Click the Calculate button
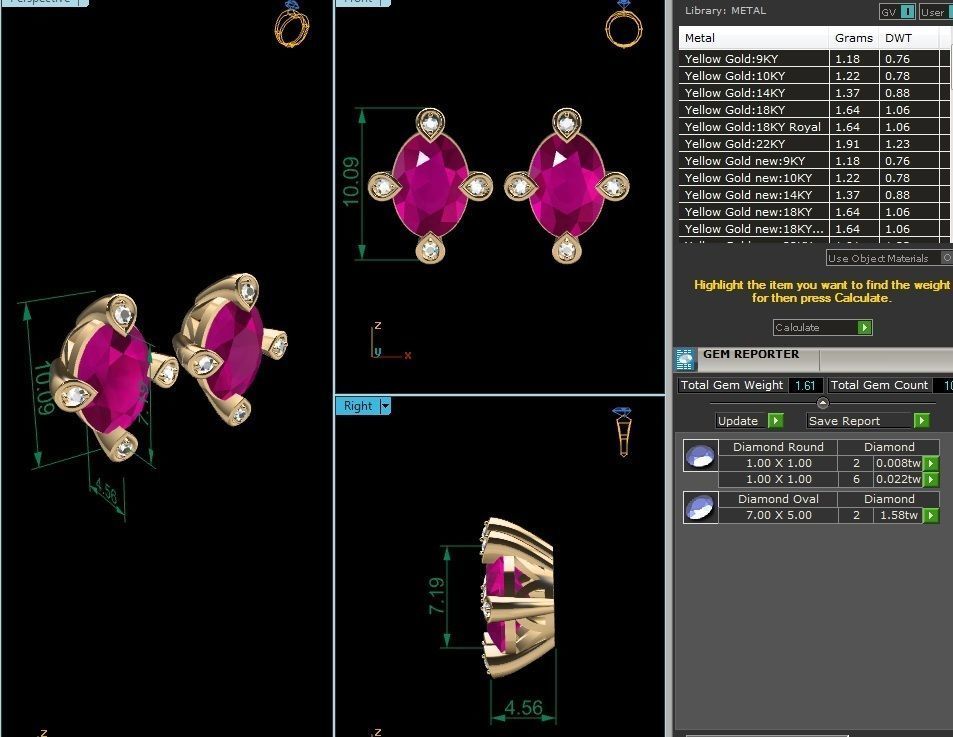The height and width of the screenshot is (737, 953). (x=822, y=327)
